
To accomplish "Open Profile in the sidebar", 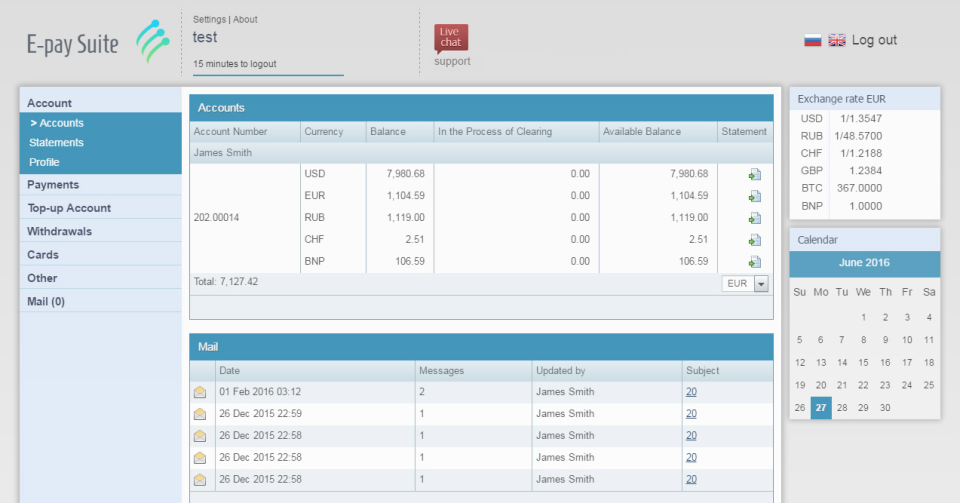I will pyautogui.click(x=44, y=162).
